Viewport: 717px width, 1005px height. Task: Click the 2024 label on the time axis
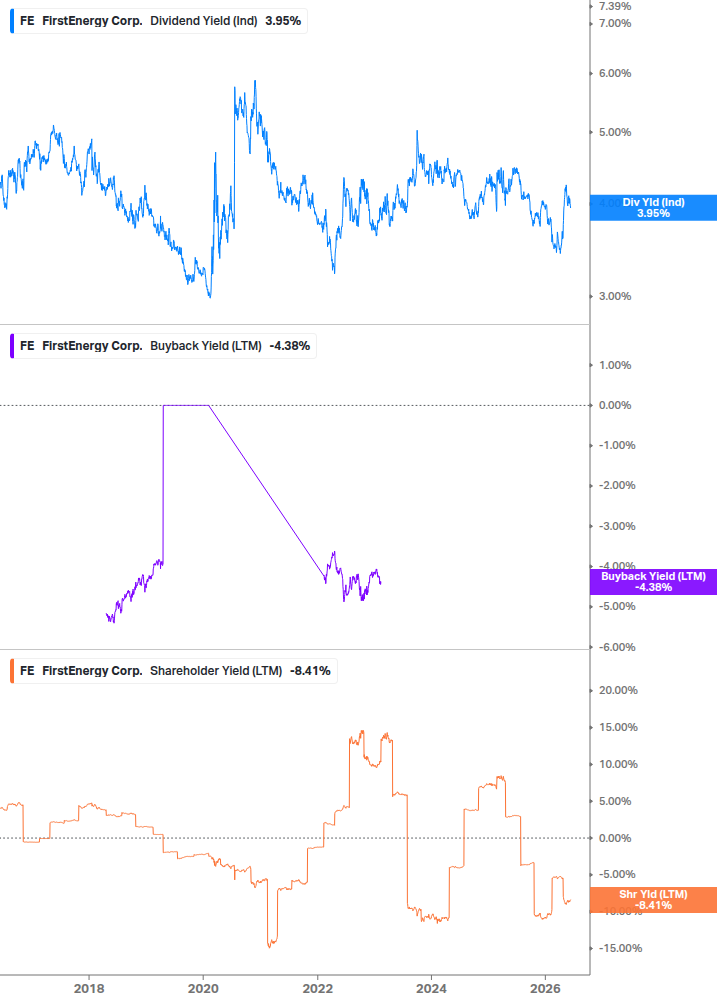431,988
